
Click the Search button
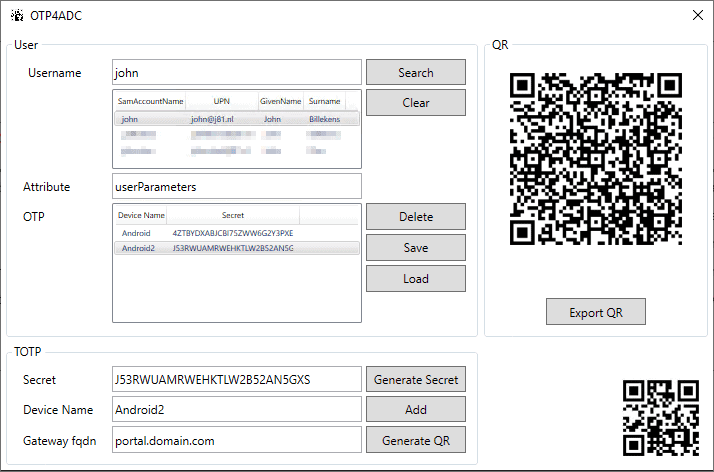click(416, 72)
